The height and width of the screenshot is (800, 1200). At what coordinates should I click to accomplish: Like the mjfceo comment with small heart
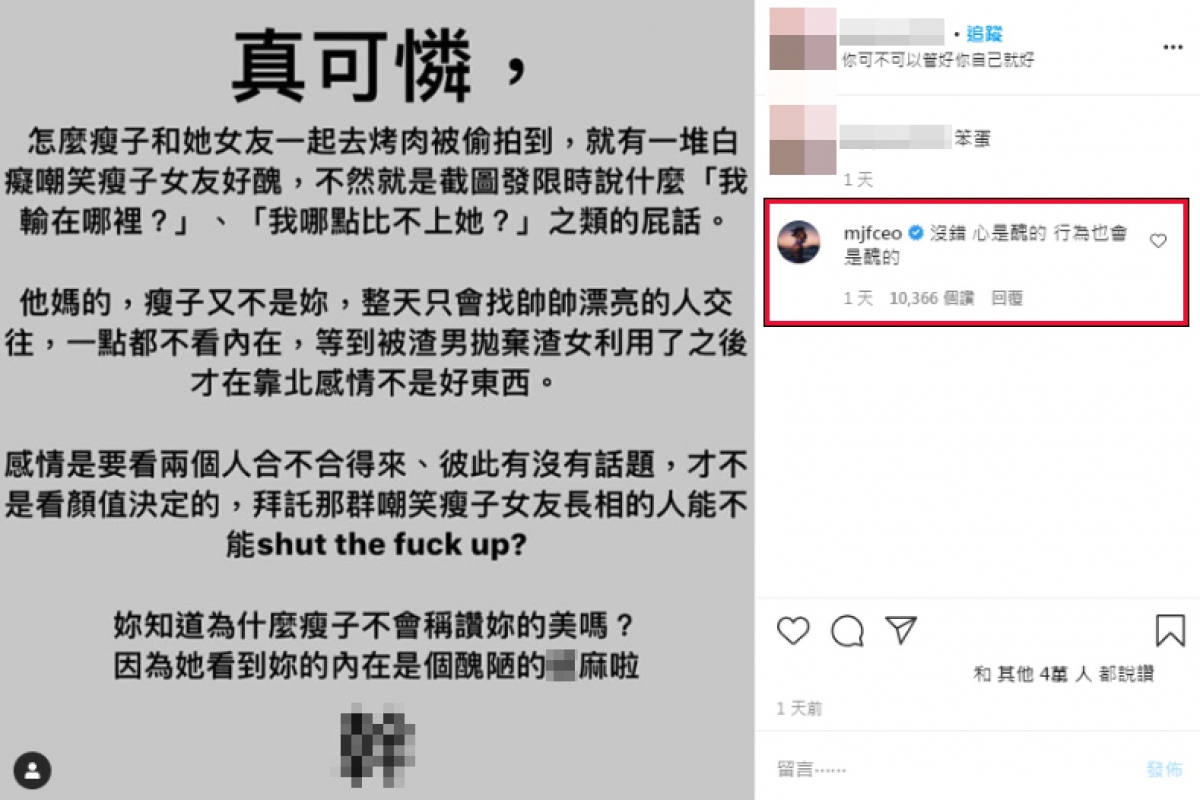1158,241
